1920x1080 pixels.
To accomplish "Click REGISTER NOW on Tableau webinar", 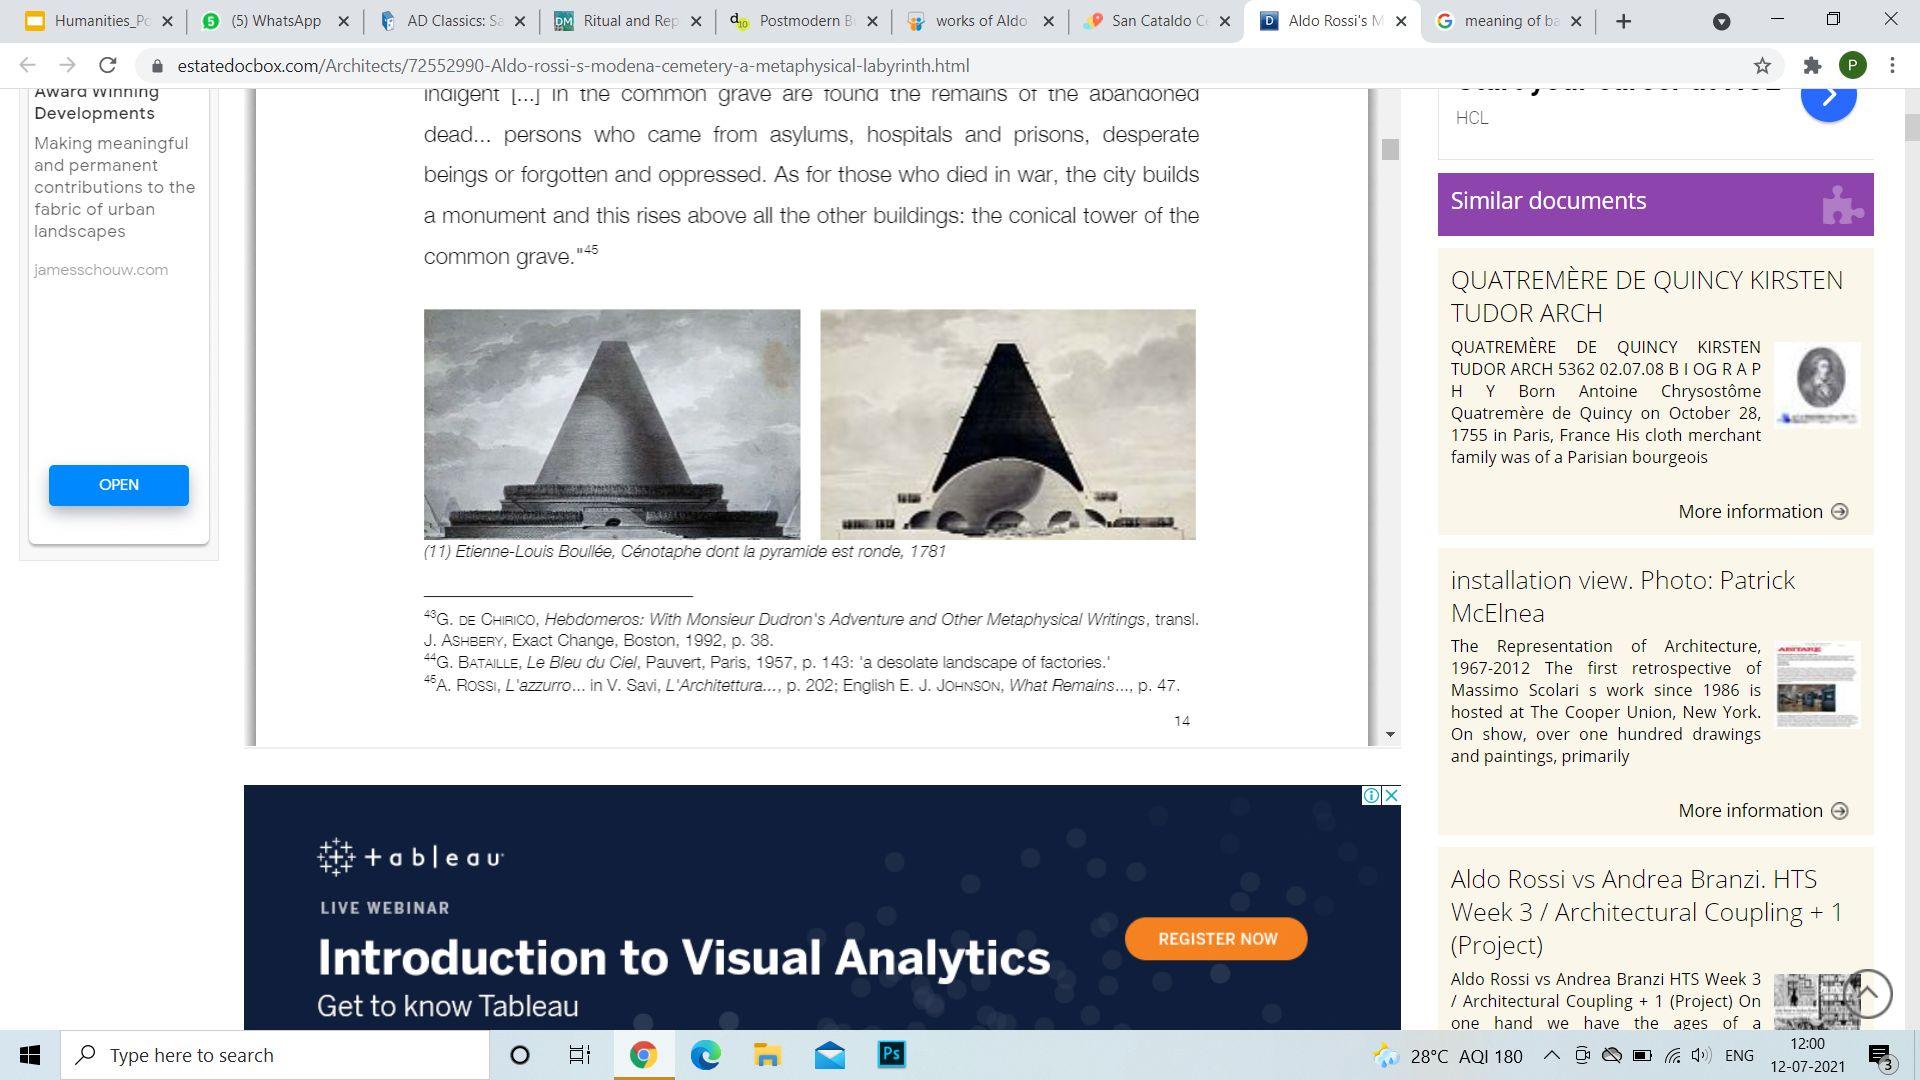I will click(1216, 939).
